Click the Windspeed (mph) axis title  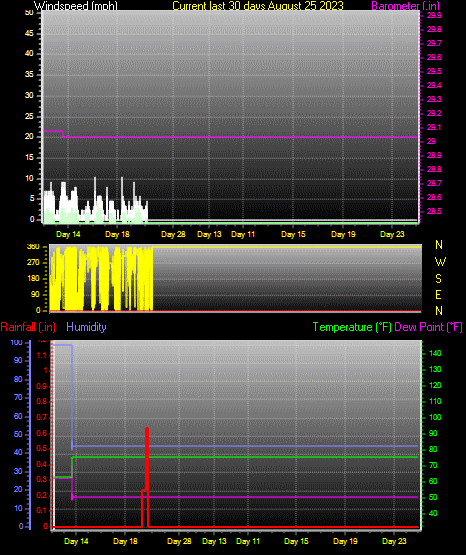[x=76, y=6]
